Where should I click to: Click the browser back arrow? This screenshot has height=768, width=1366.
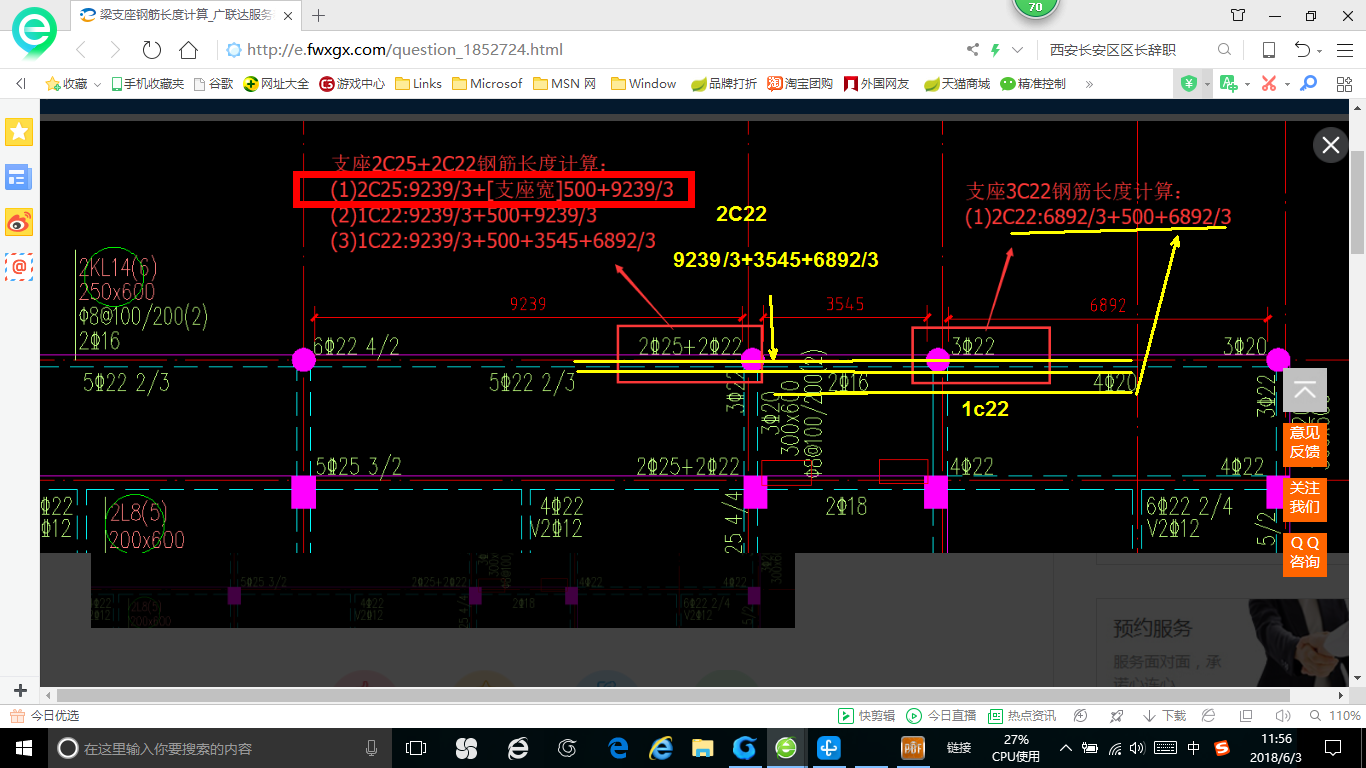[81, 50]
